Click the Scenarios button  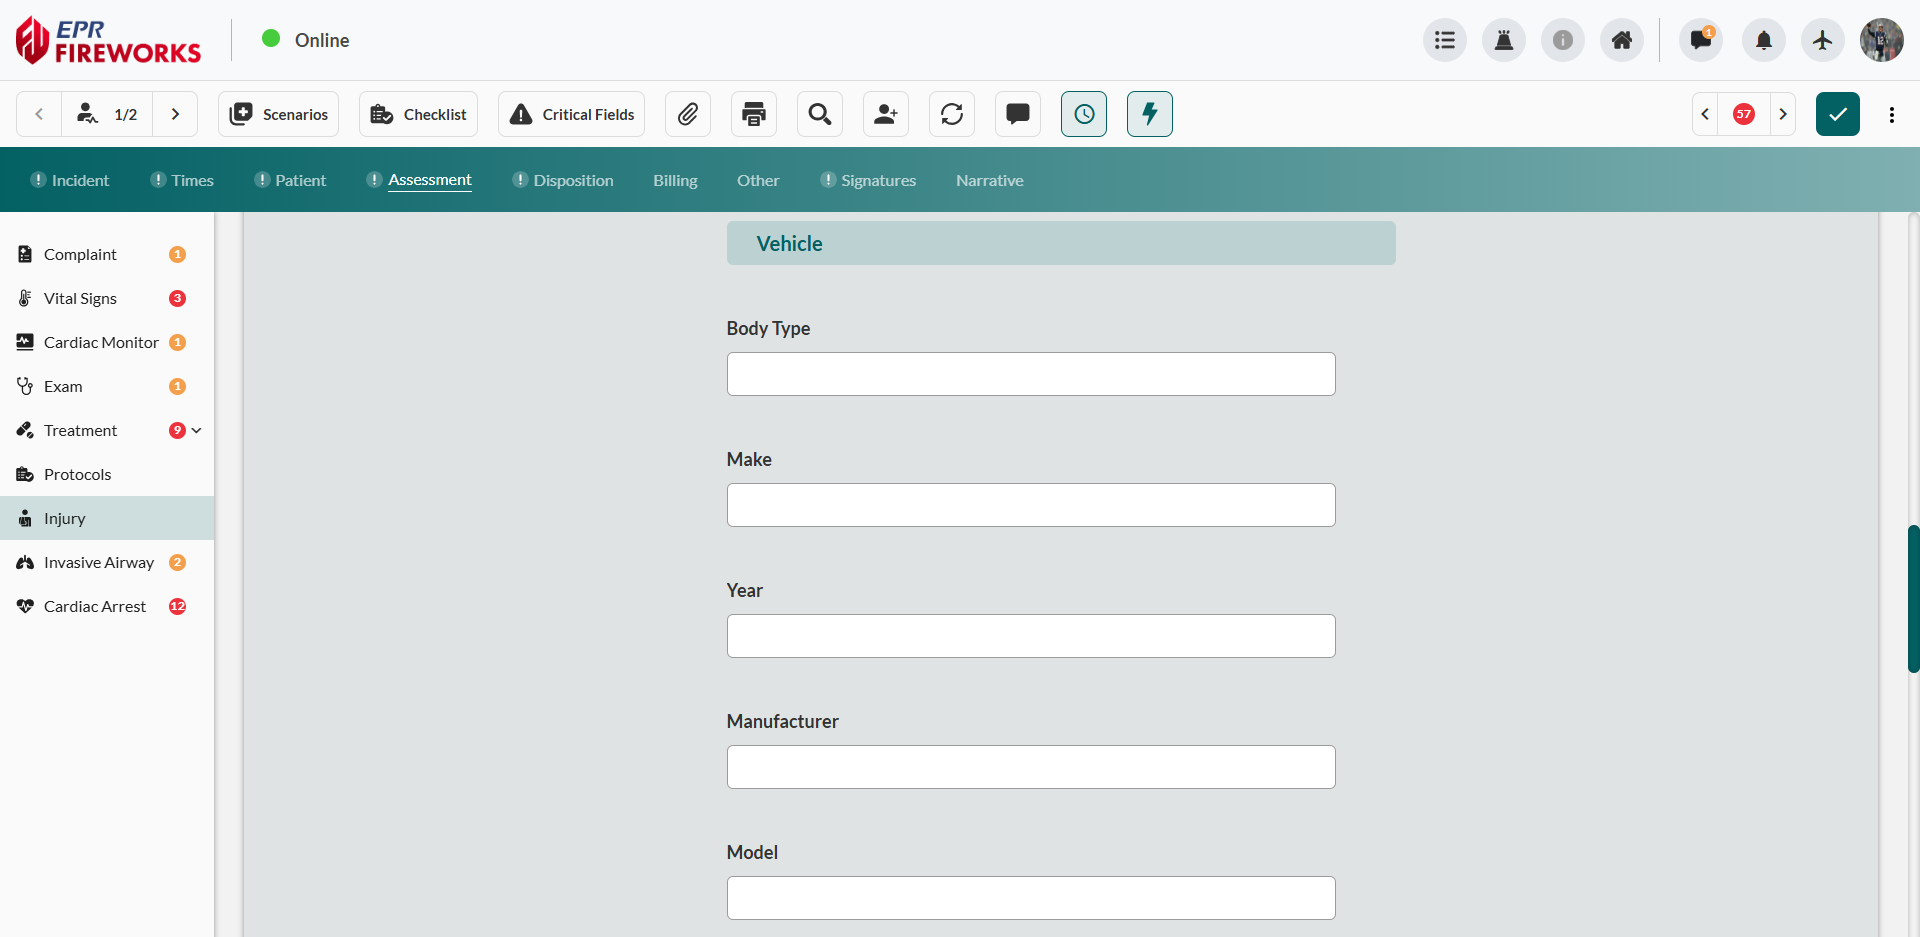(x=279, y=114)
